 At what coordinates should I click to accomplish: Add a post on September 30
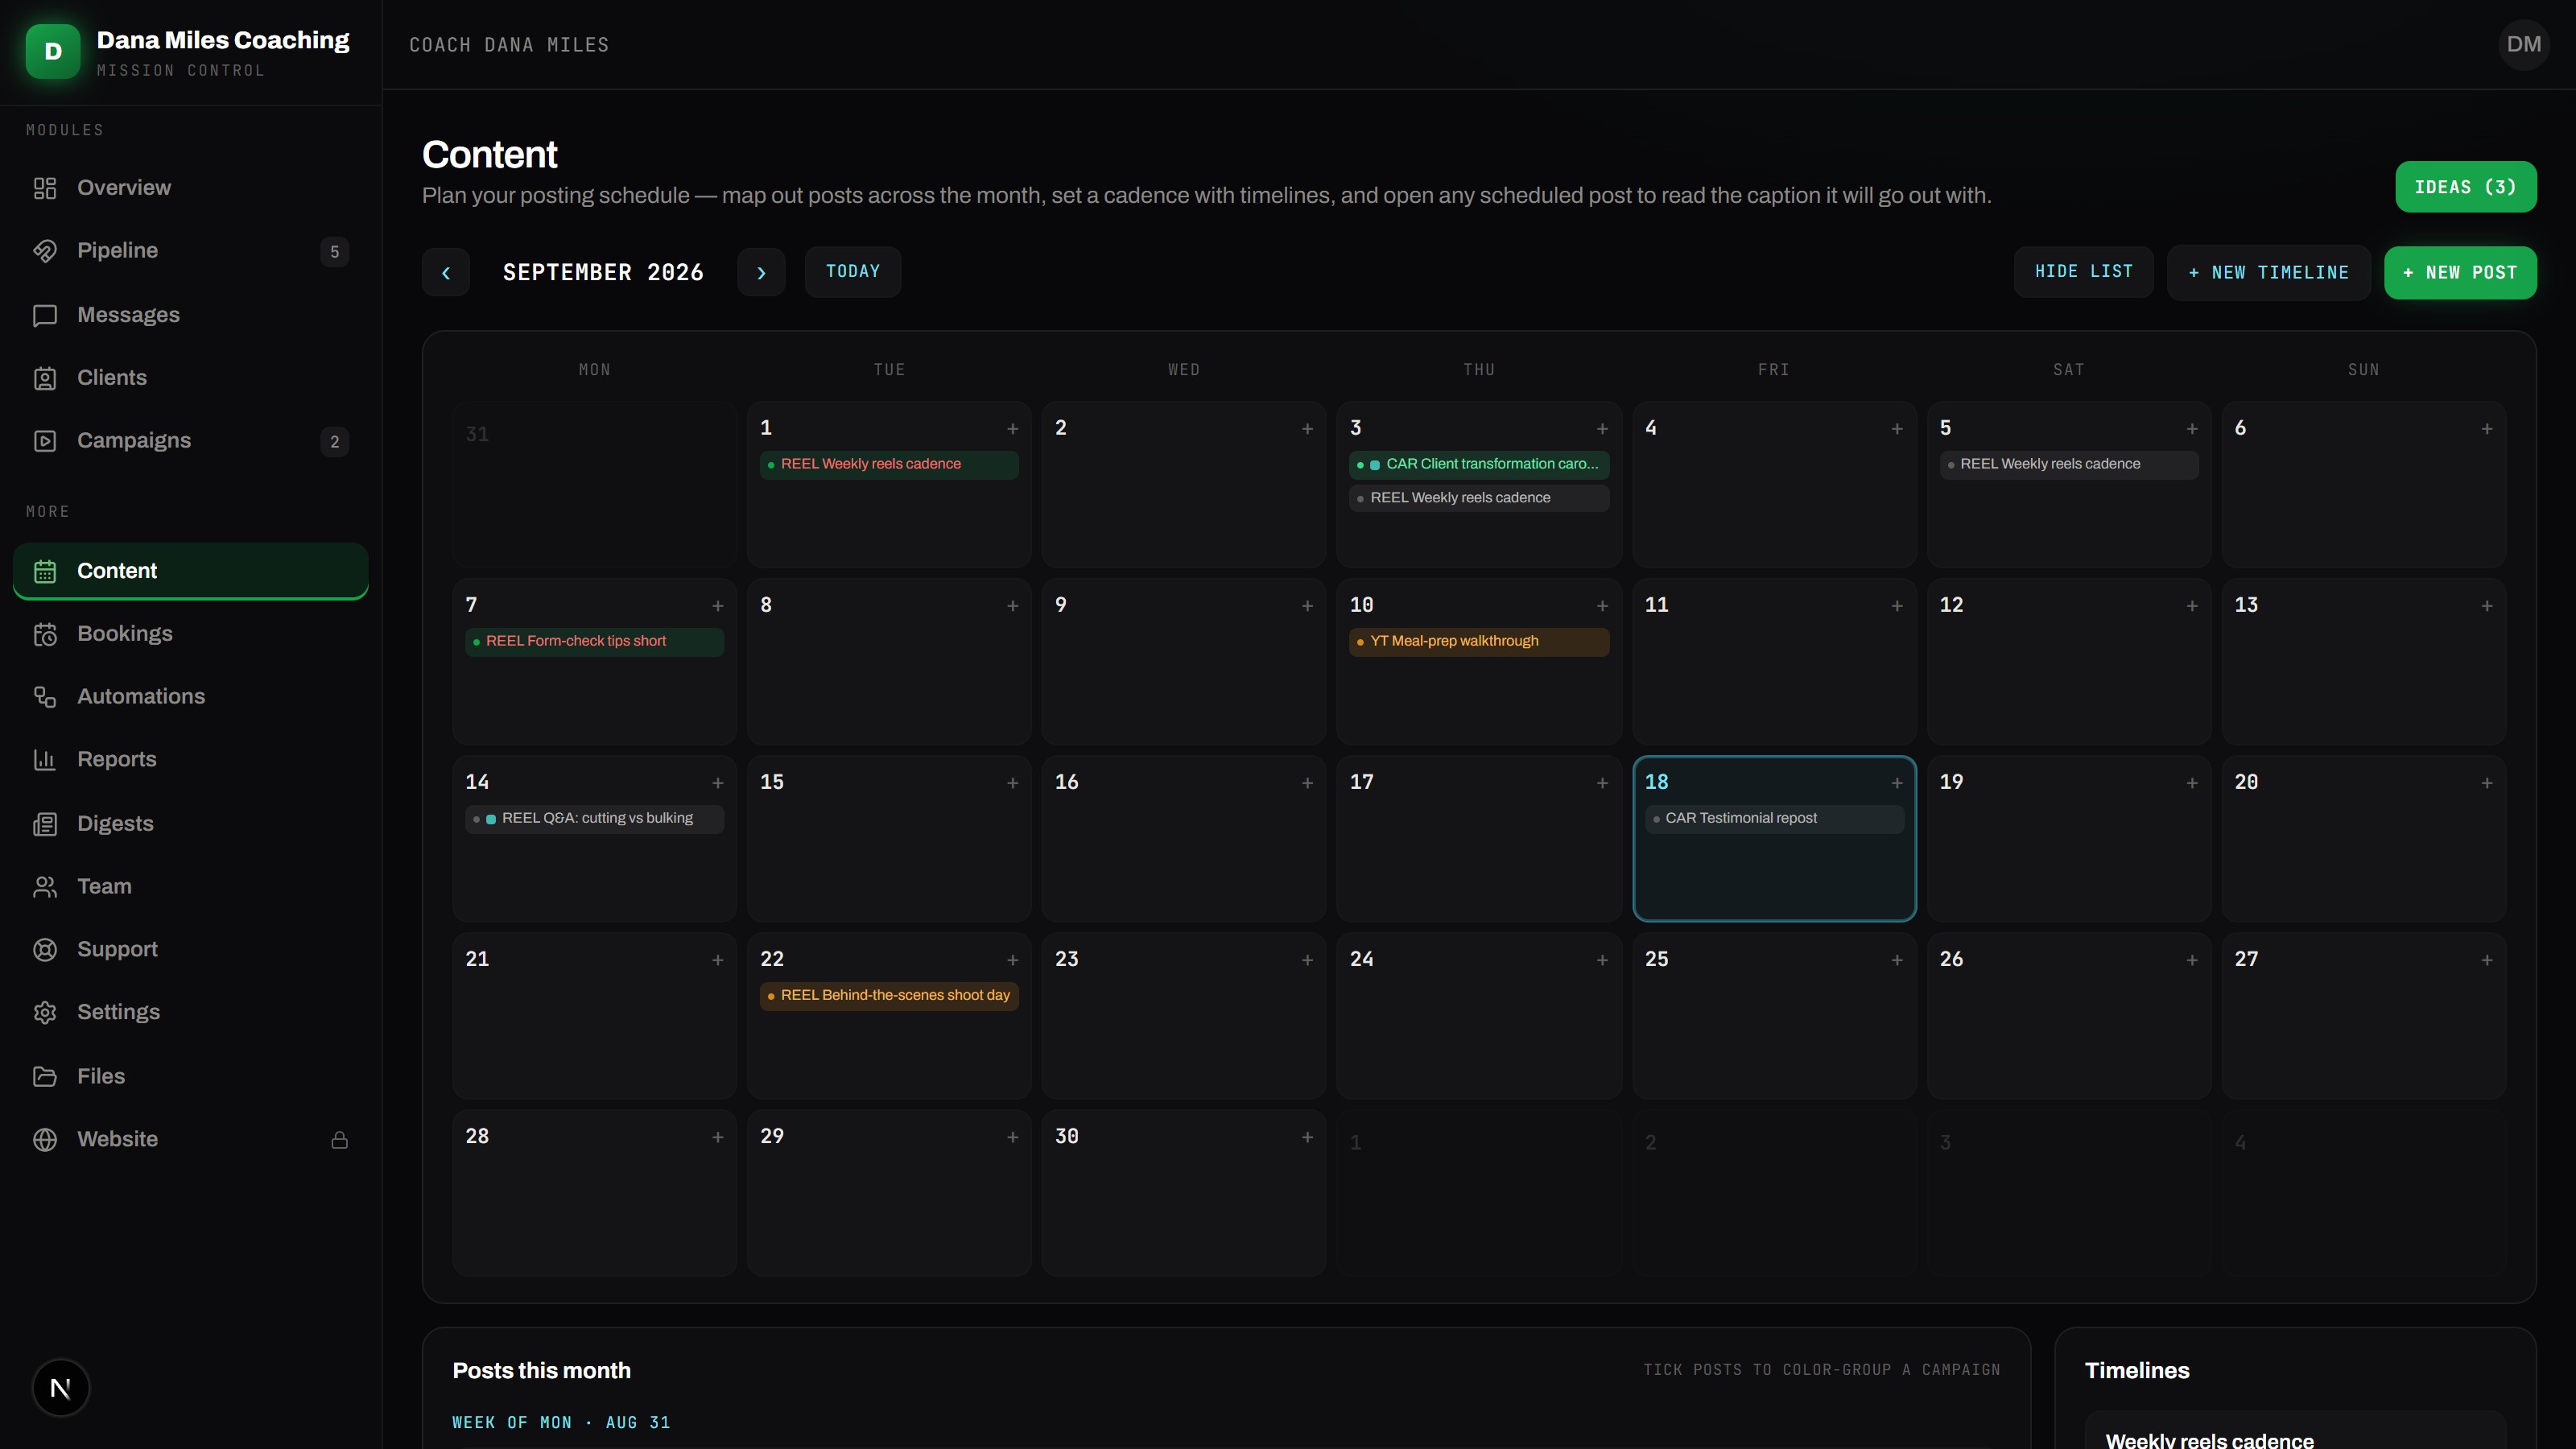coord(1307,1137)
